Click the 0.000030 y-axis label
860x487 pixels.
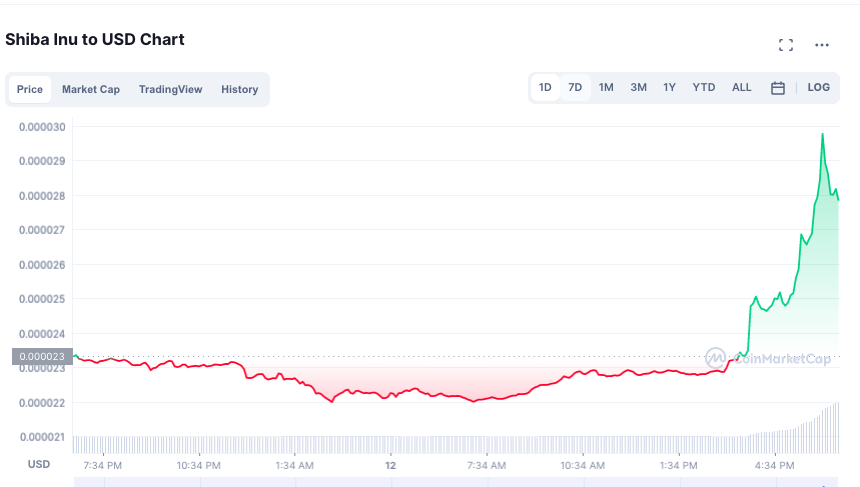tap(42, 127)
